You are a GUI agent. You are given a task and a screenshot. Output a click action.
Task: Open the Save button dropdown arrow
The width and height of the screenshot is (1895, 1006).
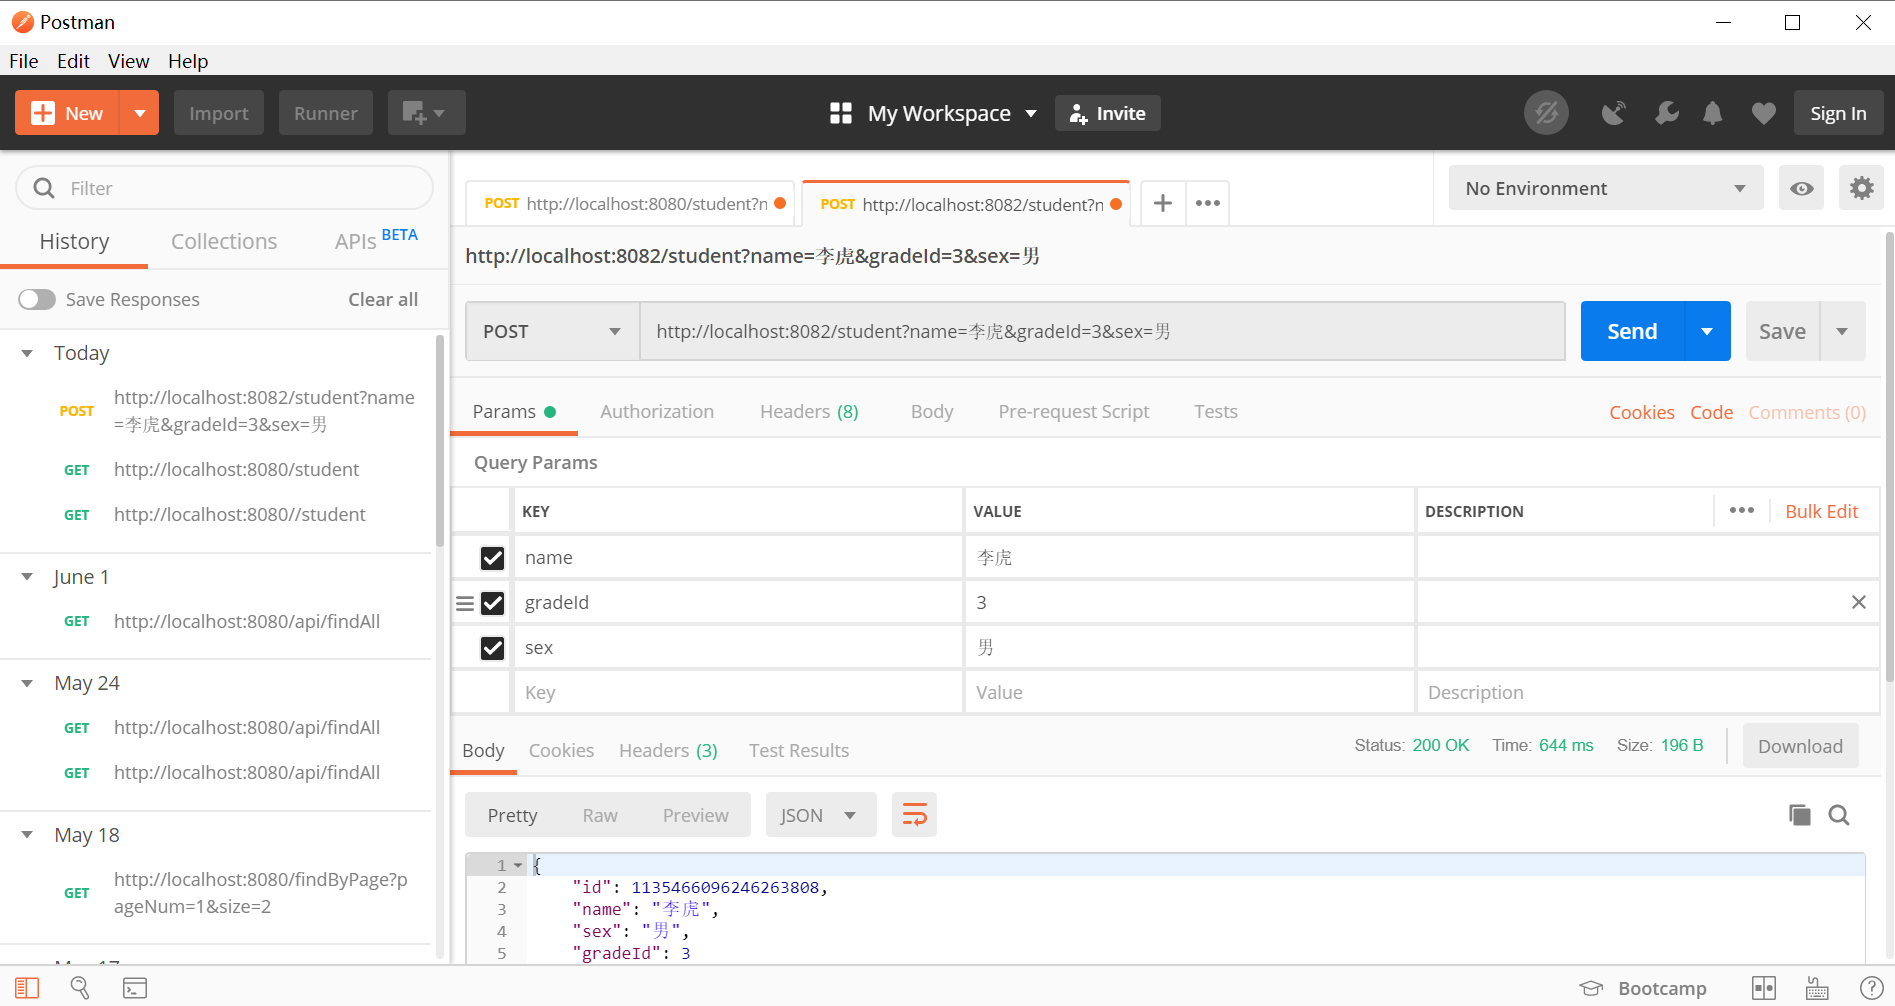click(1842, 331)
